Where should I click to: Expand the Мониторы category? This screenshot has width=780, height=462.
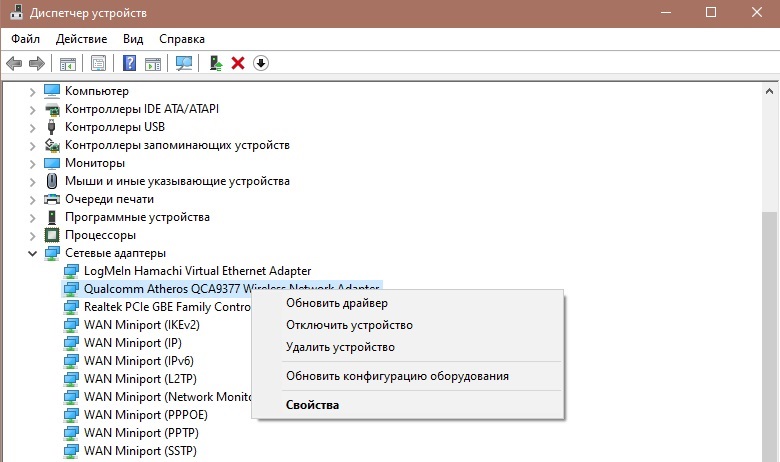pyautogui.click(x=32, y=163)
